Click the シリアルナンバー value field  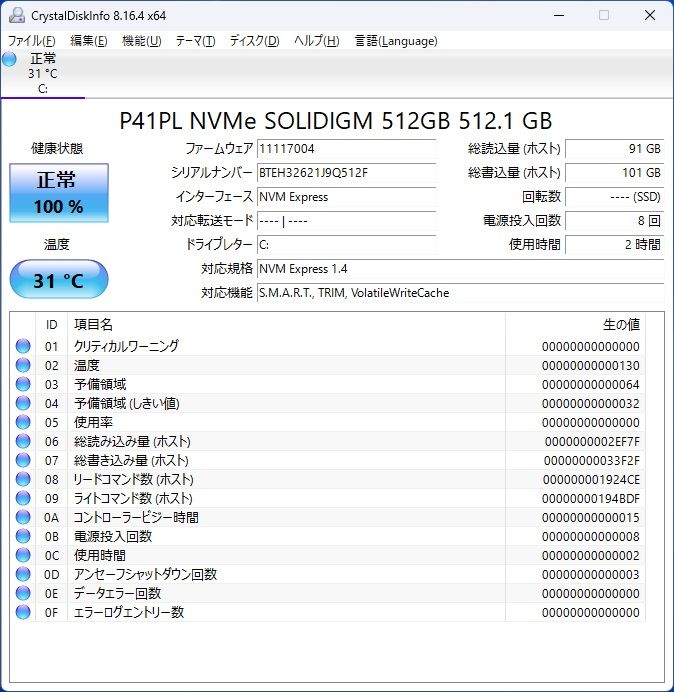345,173
